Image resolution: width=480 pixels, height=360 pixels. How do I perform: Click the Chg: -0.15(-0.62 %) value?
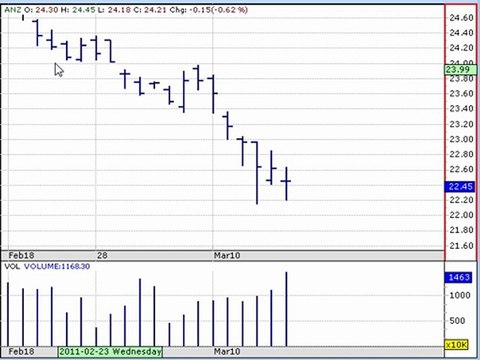[209, 10]
